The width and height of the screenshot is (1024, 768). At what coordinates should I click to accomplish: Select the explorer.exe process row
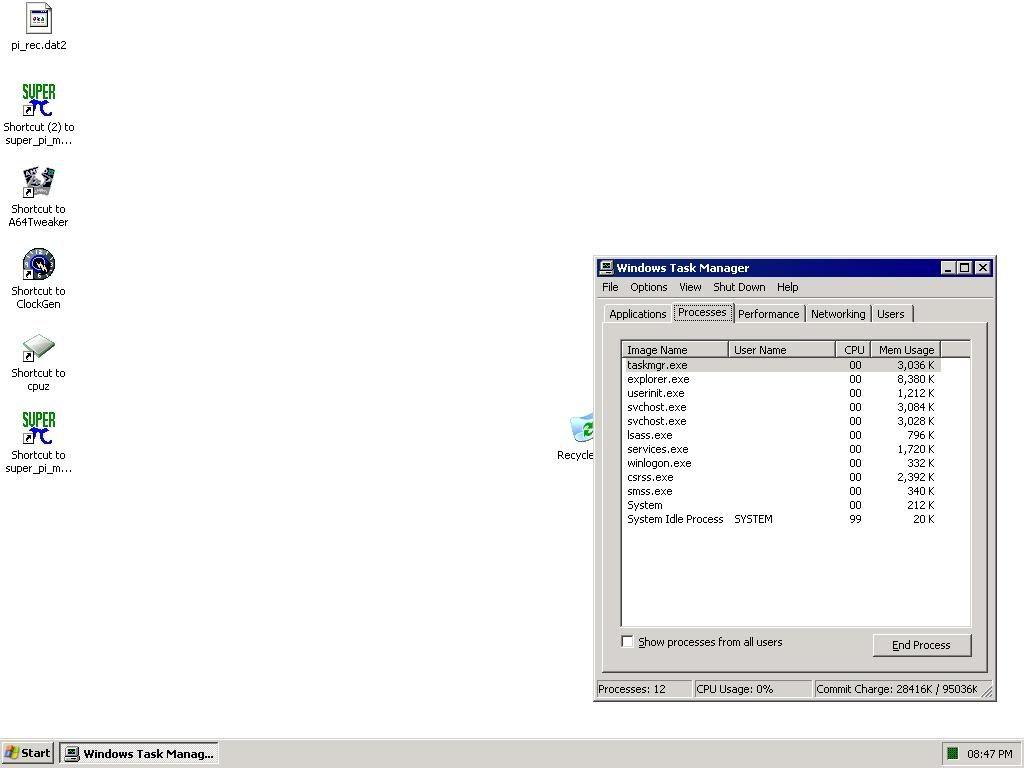(781, 379)
